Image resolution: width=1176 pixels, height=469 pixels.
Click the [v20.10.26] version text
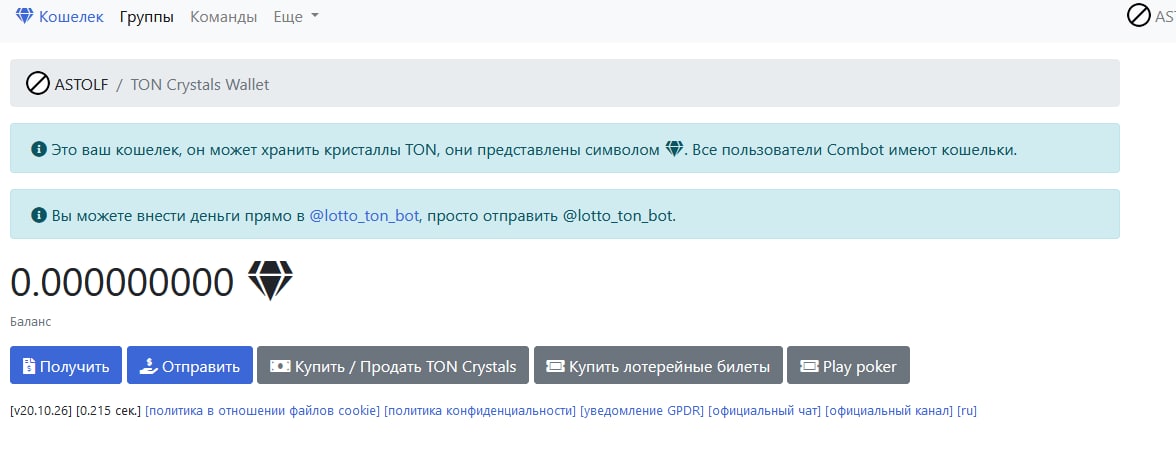(x=41, y=411)
